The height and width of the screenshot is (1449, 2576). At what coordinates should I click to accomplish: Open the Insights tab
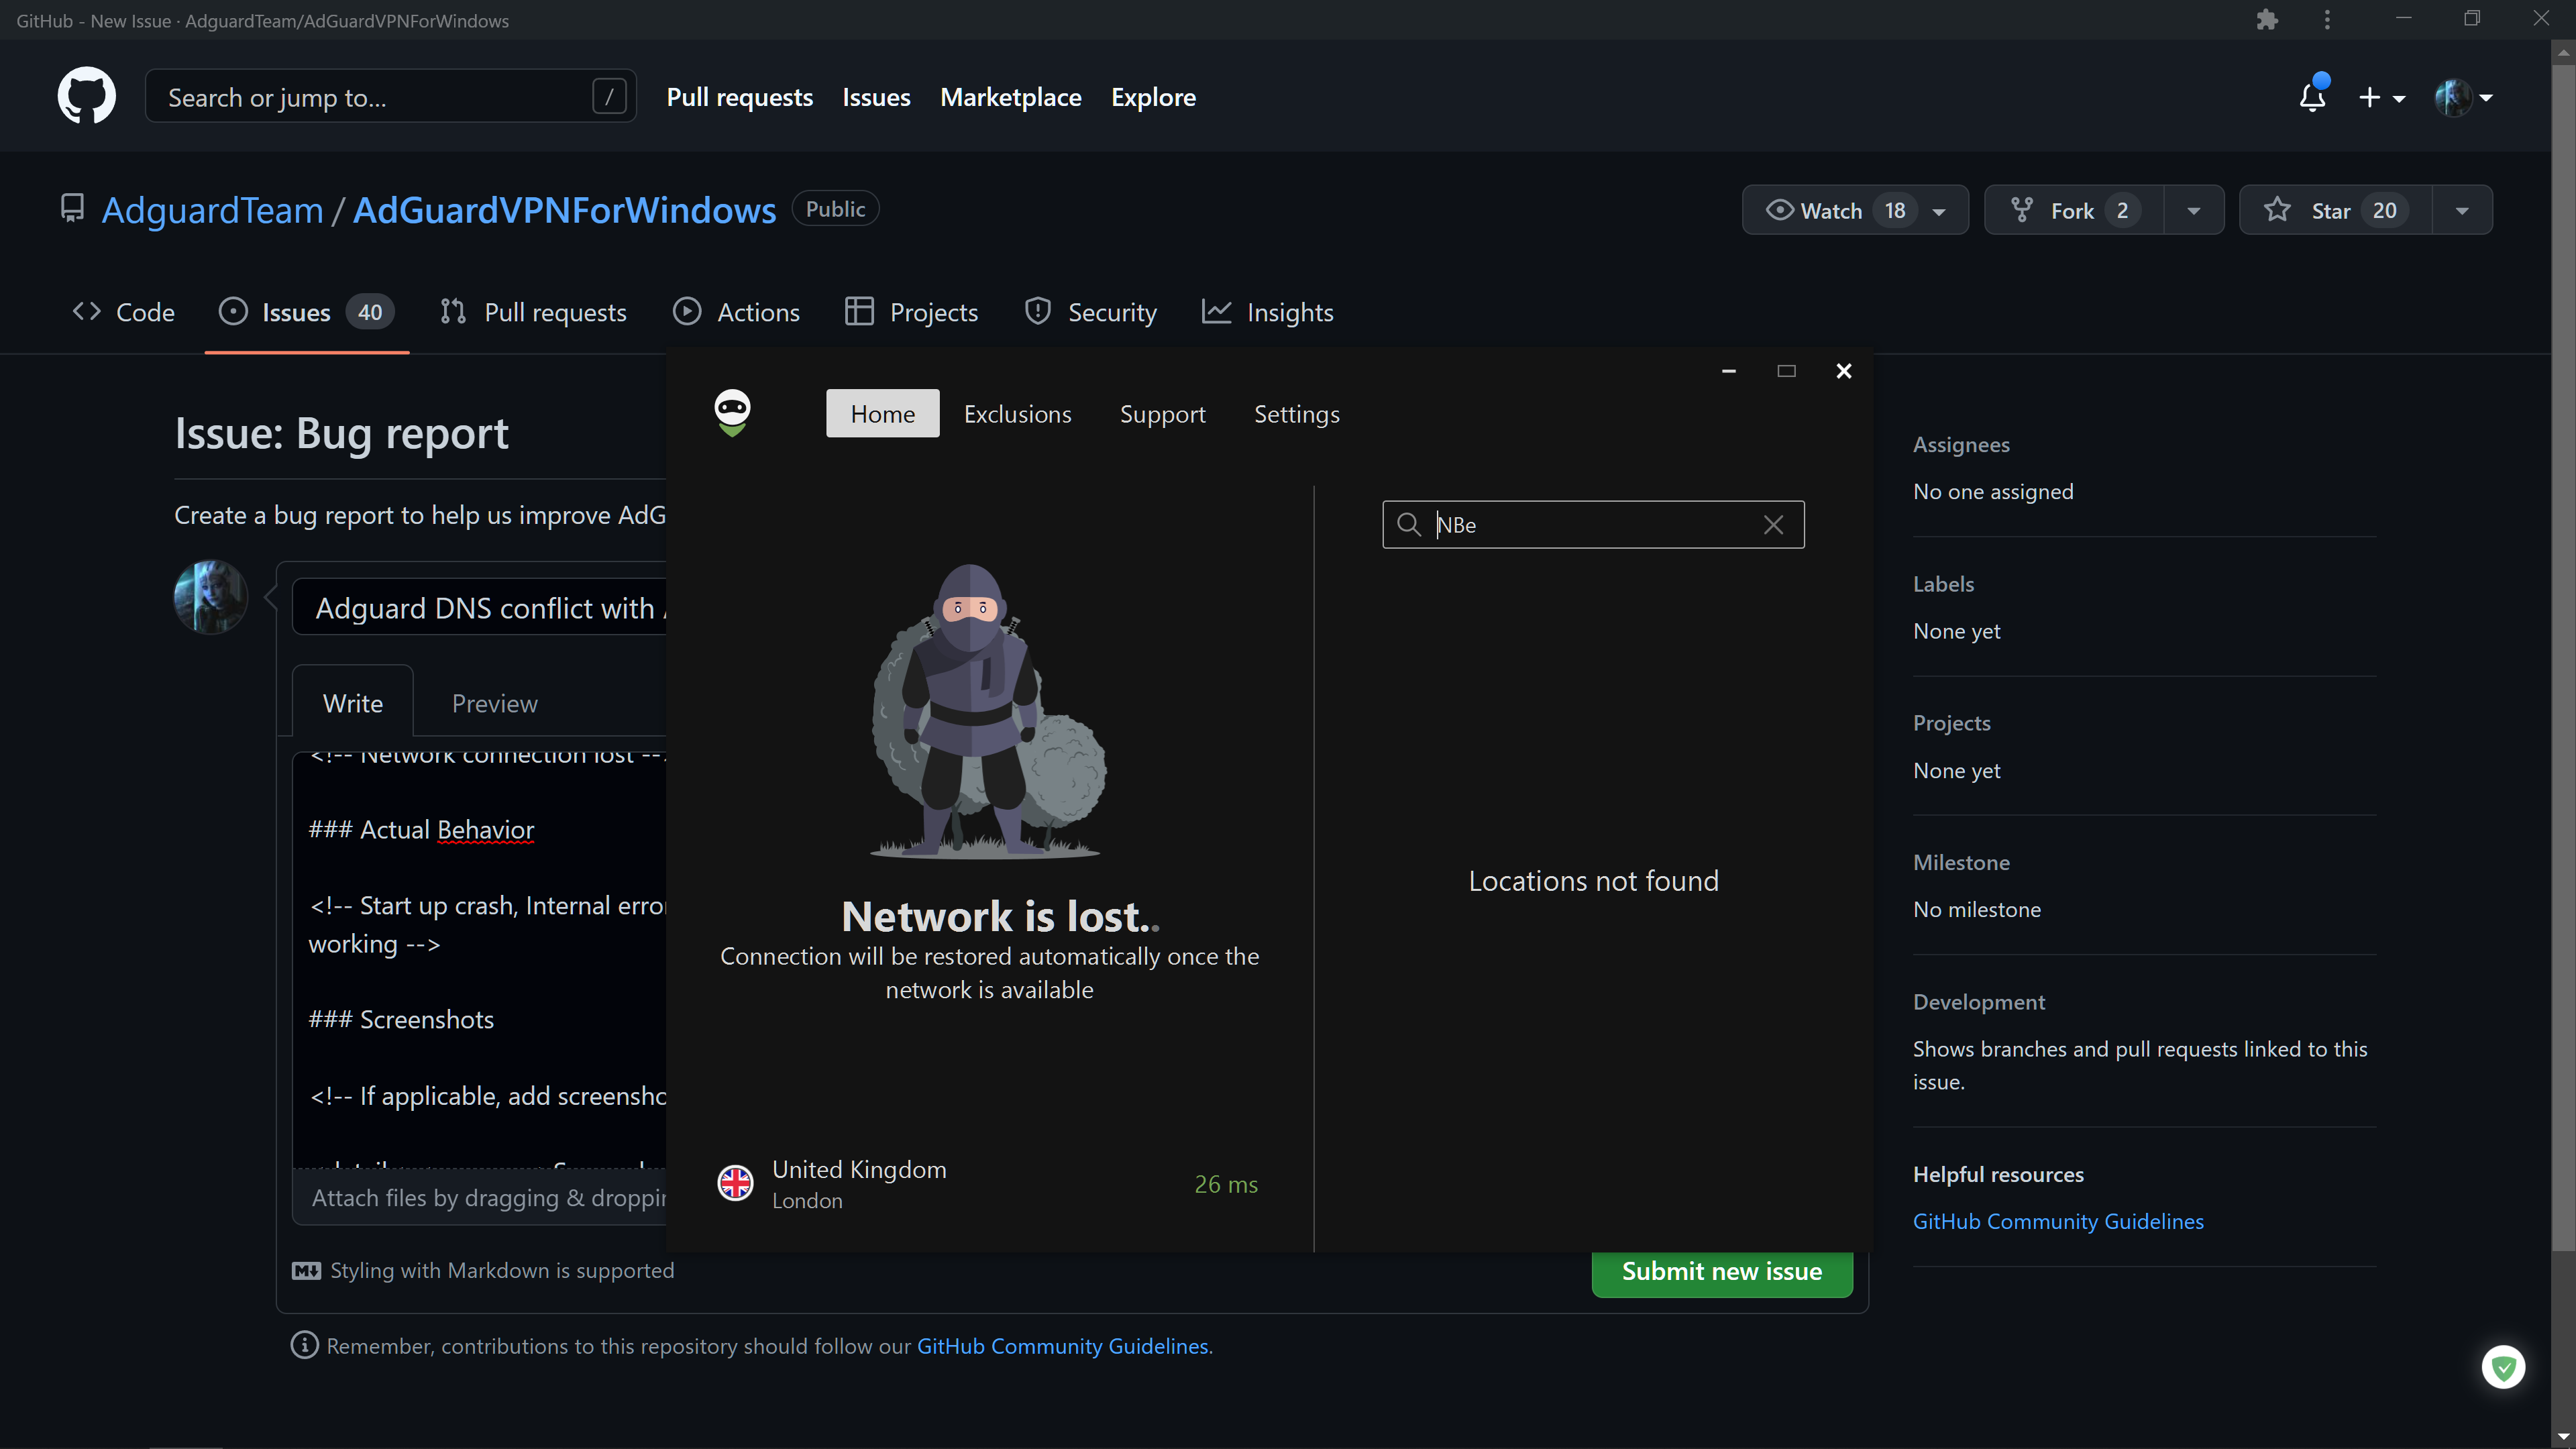coord(1268,312)
